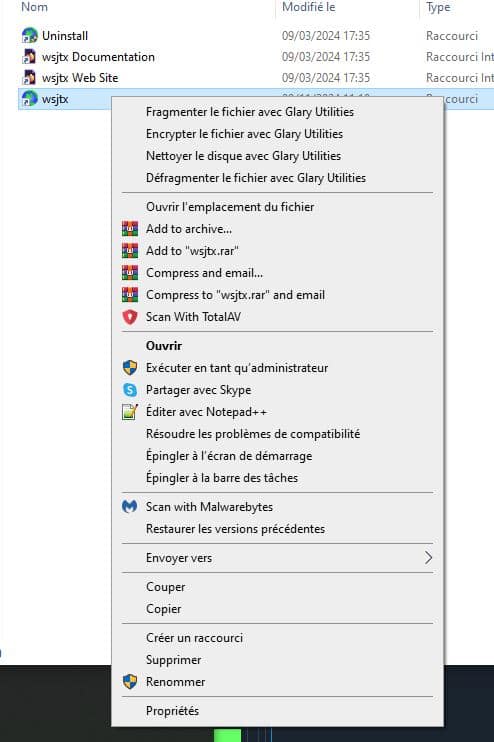Click the shield icon beside Renommer
Screen dimensions: 494x742
[x=130, y=681]
